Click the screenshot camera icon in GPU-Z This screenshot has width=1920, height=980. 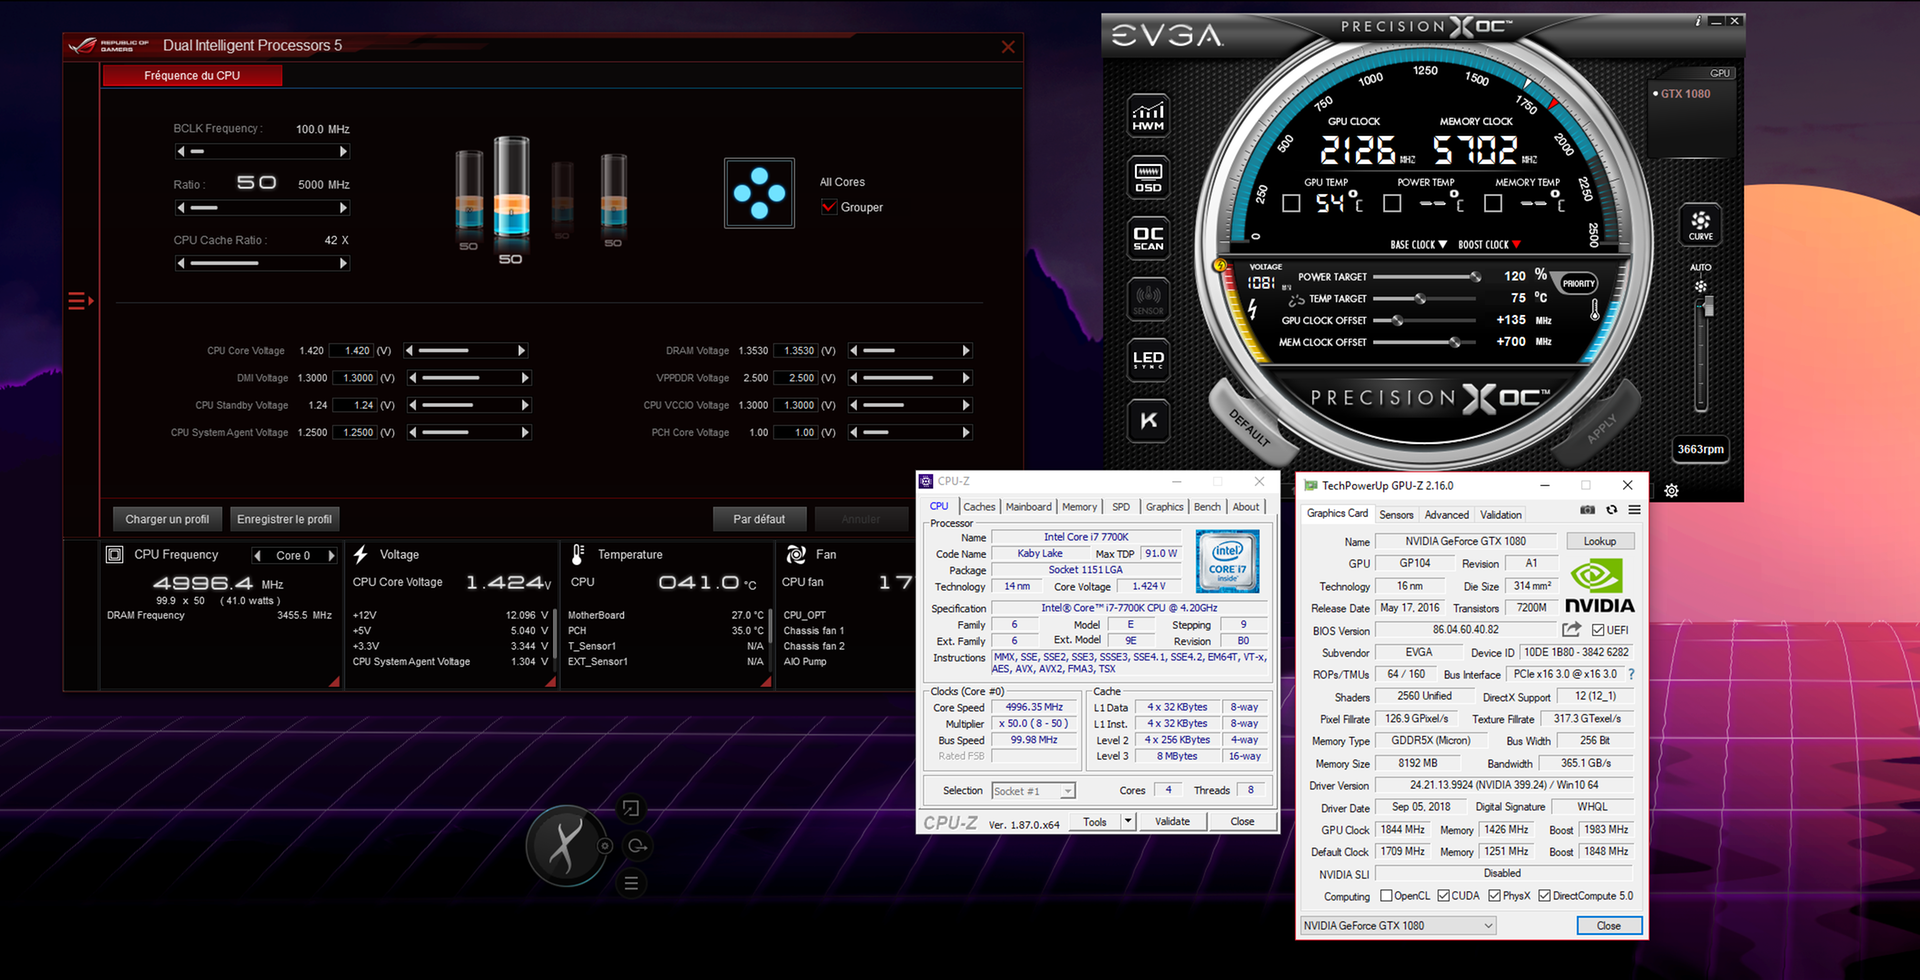click(1587, 510)
